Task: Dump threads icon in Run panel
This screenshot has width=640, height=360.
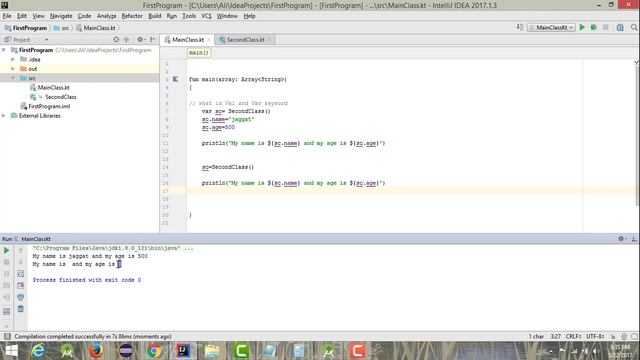Action: click(7, 285)
